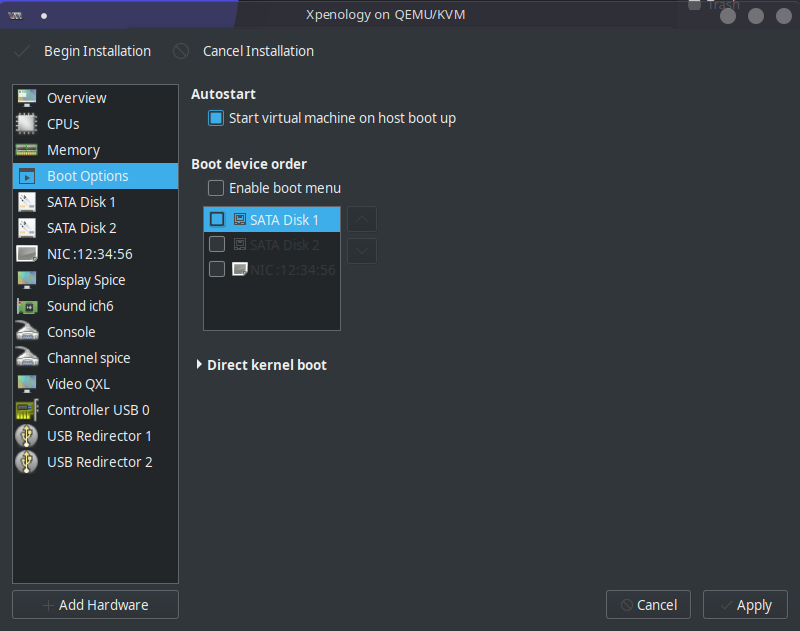The image size is (800, 631).
Task: Check SATA Disk 1 boot device checkbox
Action: coord(217,219)
